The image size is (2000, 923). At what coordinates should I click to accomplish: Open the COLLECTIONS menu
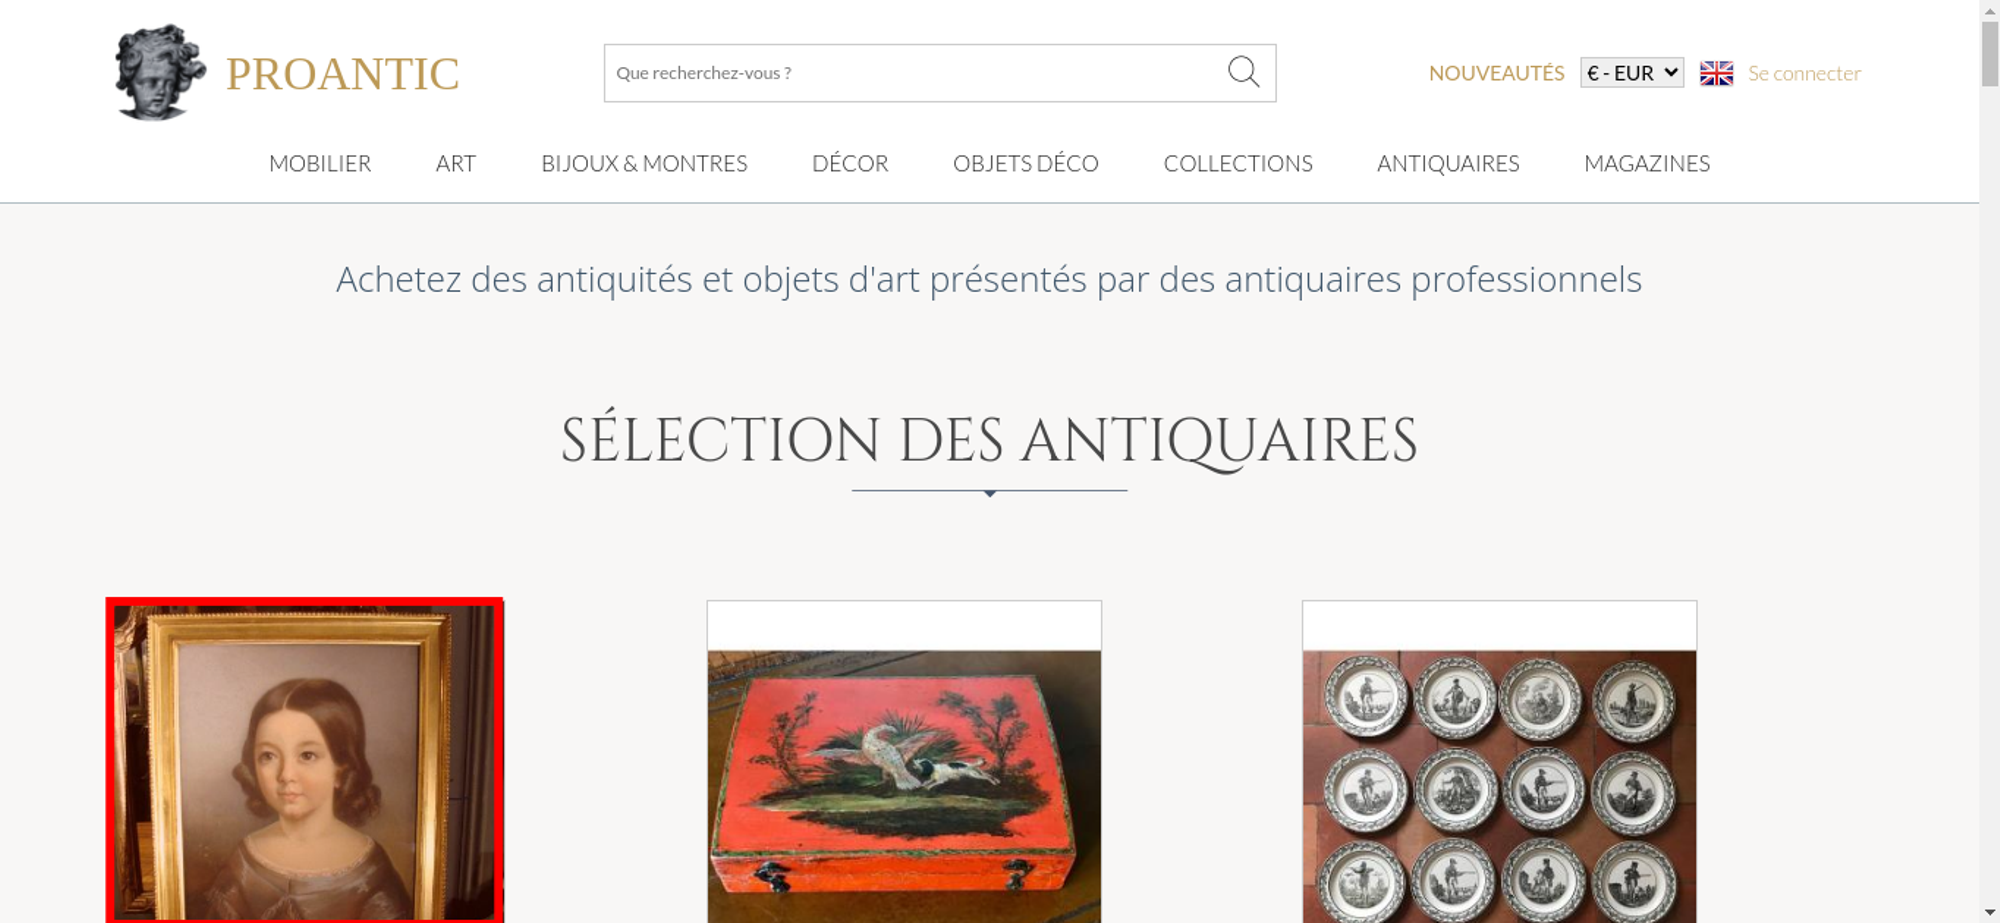(x=1238, y=163)
